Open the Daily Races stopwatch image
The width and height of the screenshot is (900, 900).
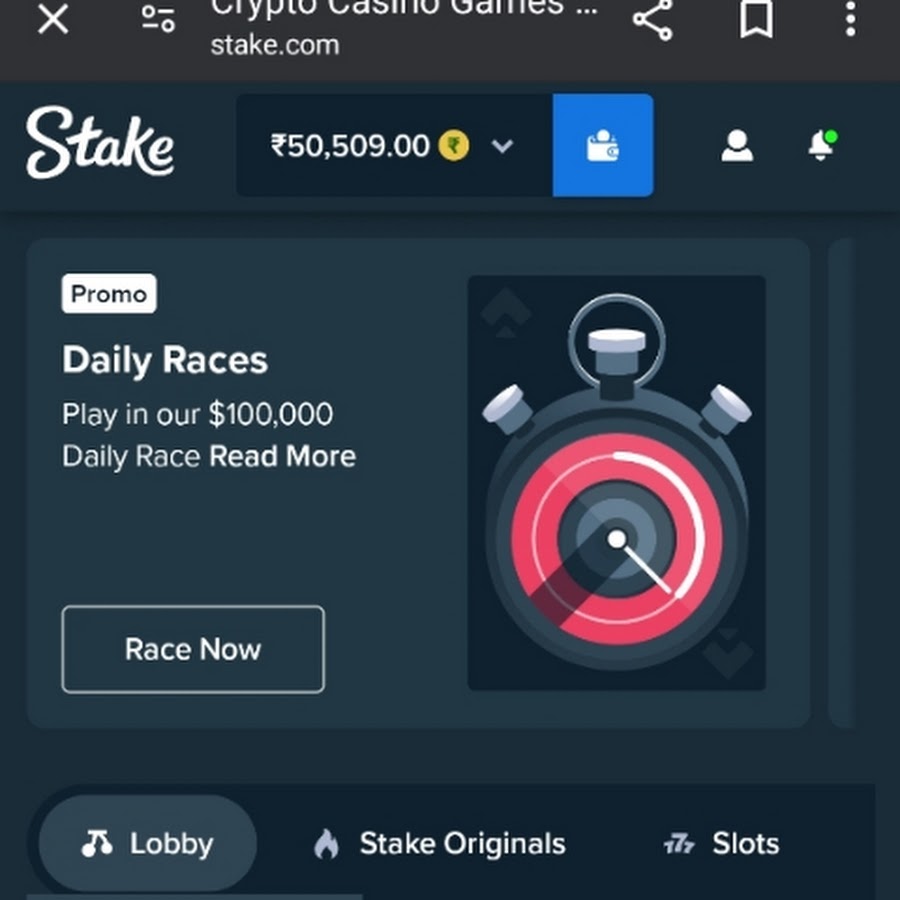[x=616, y=483]
